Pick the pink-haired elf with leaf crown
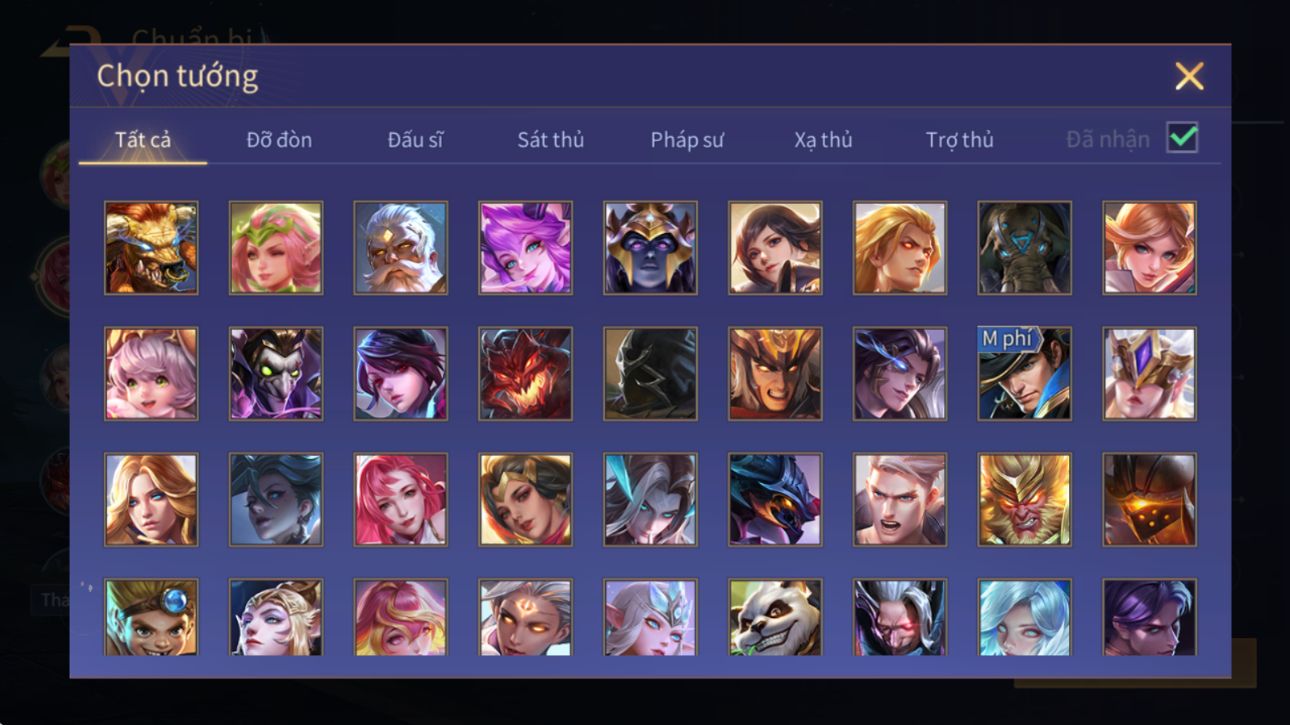Viewport: 1290px width, 725px height. click(276, 248)
